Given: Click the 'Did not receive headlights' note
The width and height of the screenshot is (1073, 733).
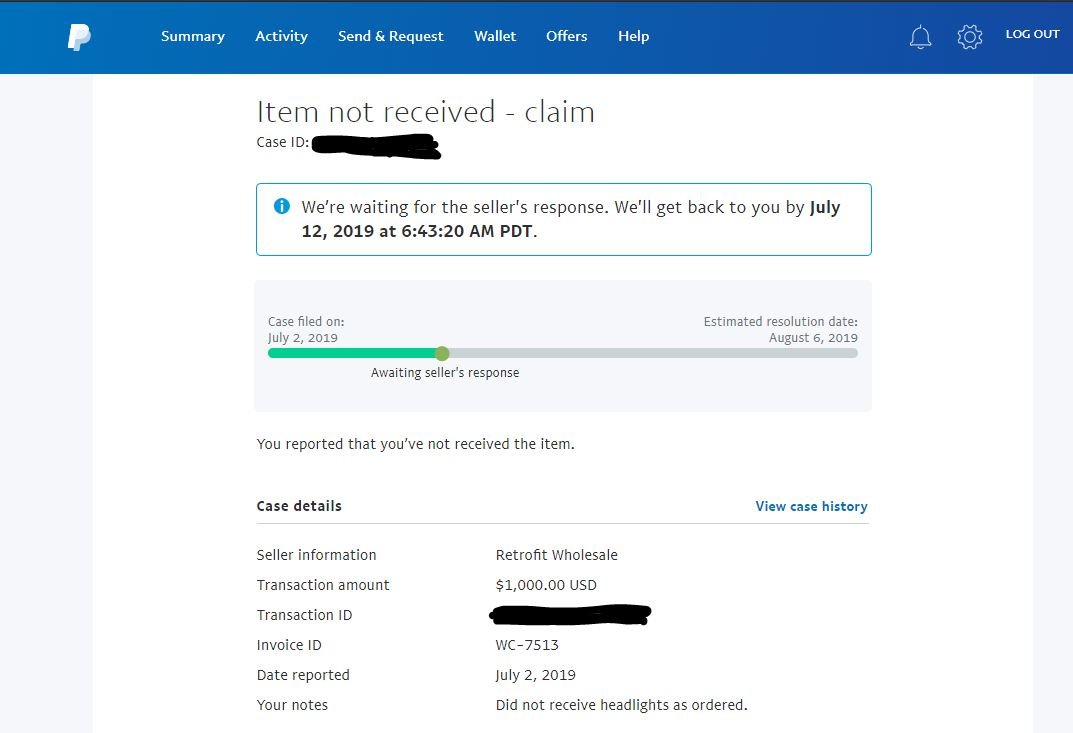Looking at the screenshot, I should [621, 705].
